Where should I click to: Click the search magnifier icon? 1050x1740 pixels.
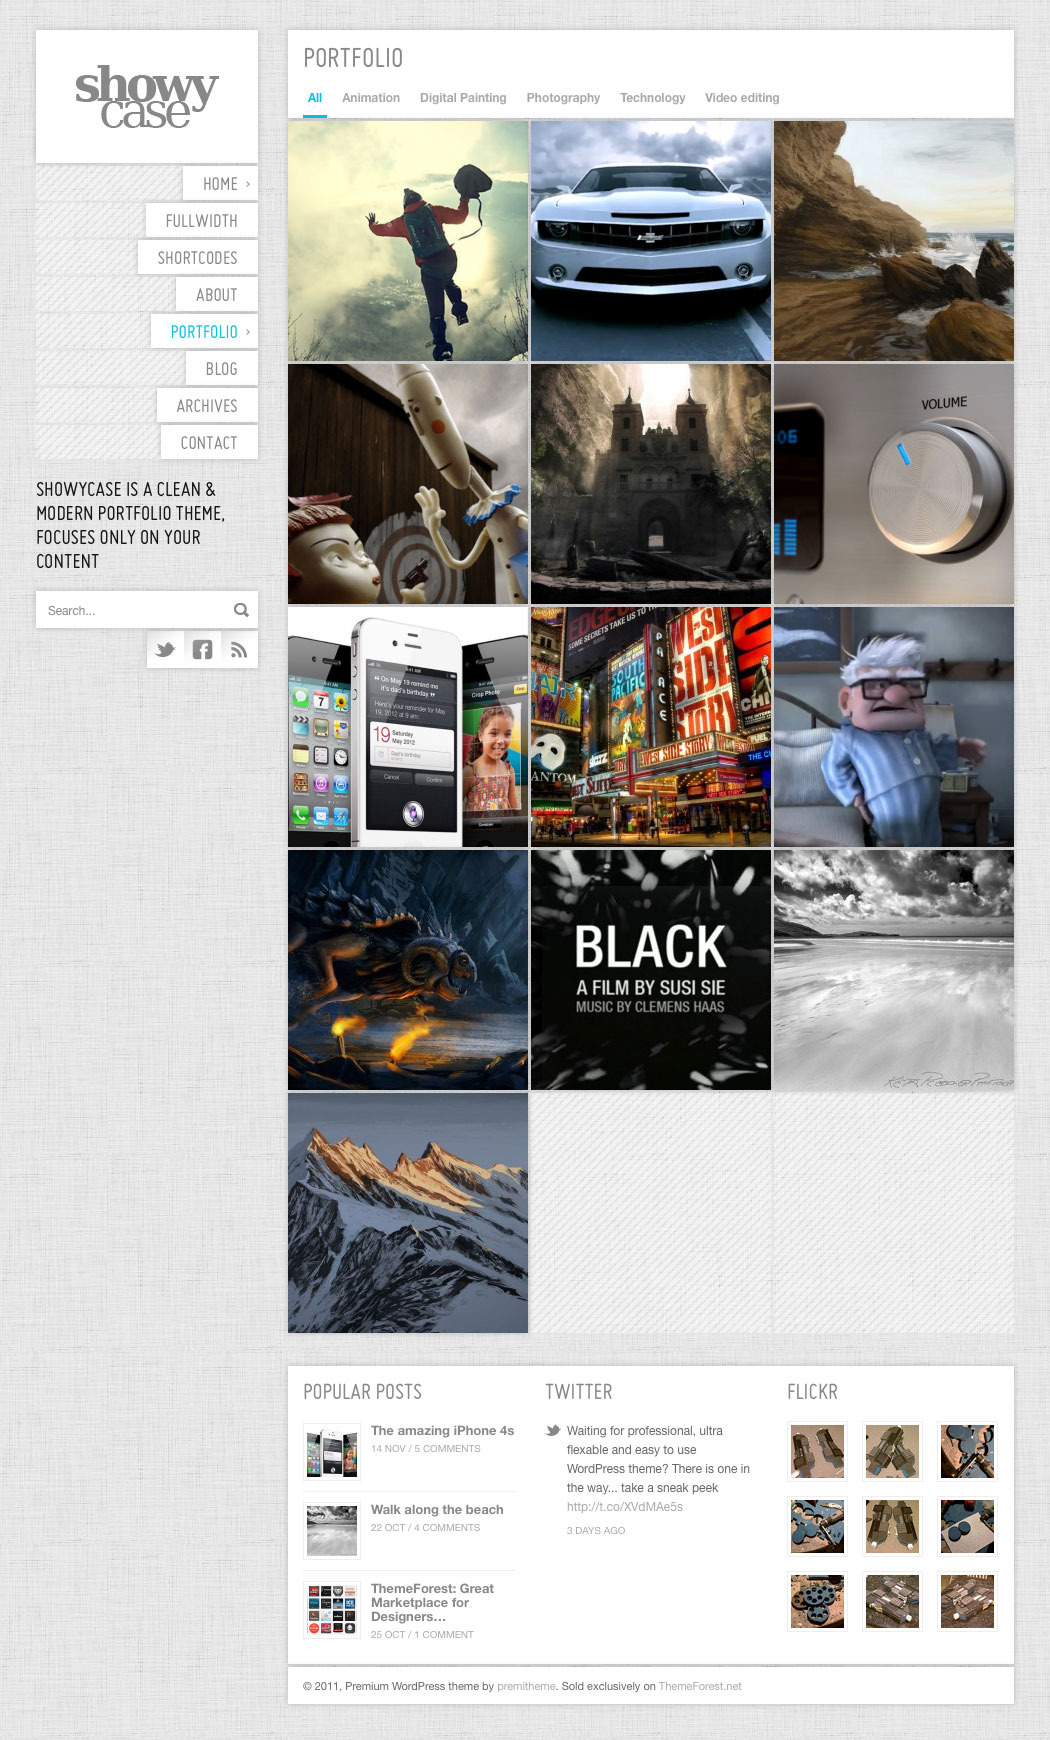(x=241, y=610)
